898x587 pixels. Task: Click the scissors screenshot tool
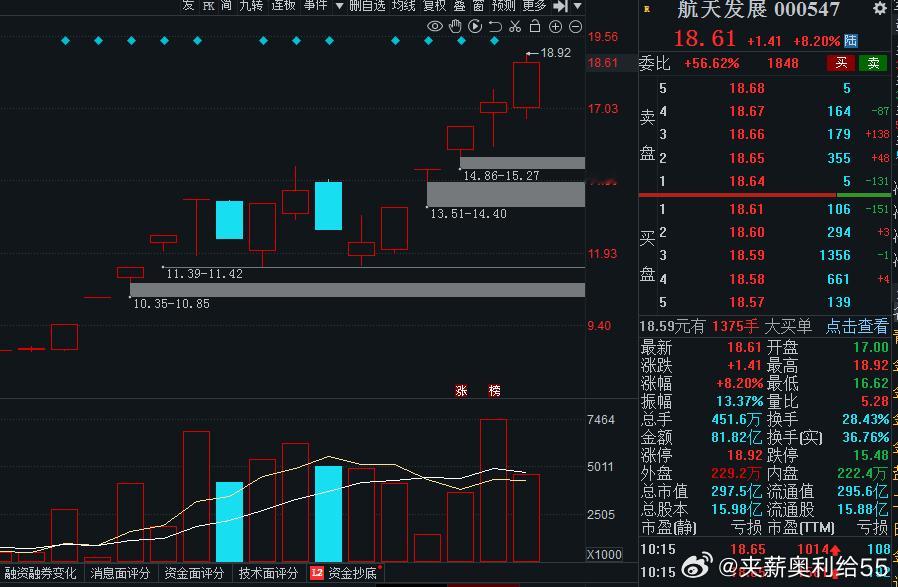[514, 26]
